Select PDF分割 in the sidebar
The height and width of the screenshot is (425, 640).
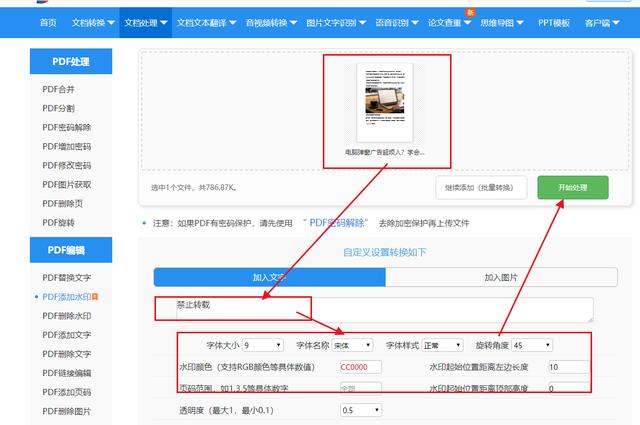(x=58, y=108)
